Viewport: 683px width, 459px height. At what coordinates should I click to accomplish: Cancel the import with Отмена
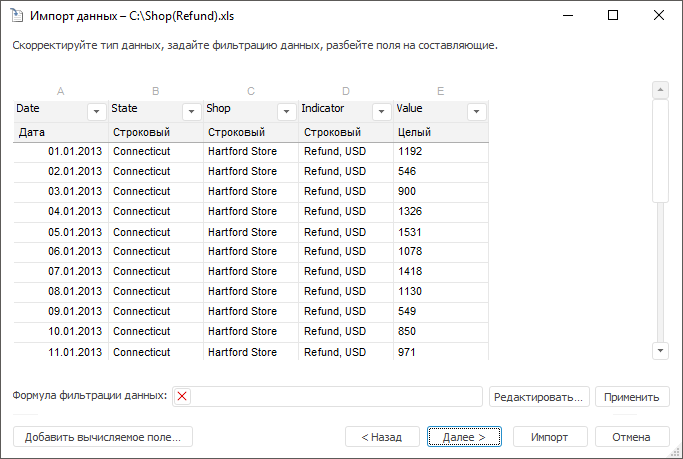tap(631, 437)
